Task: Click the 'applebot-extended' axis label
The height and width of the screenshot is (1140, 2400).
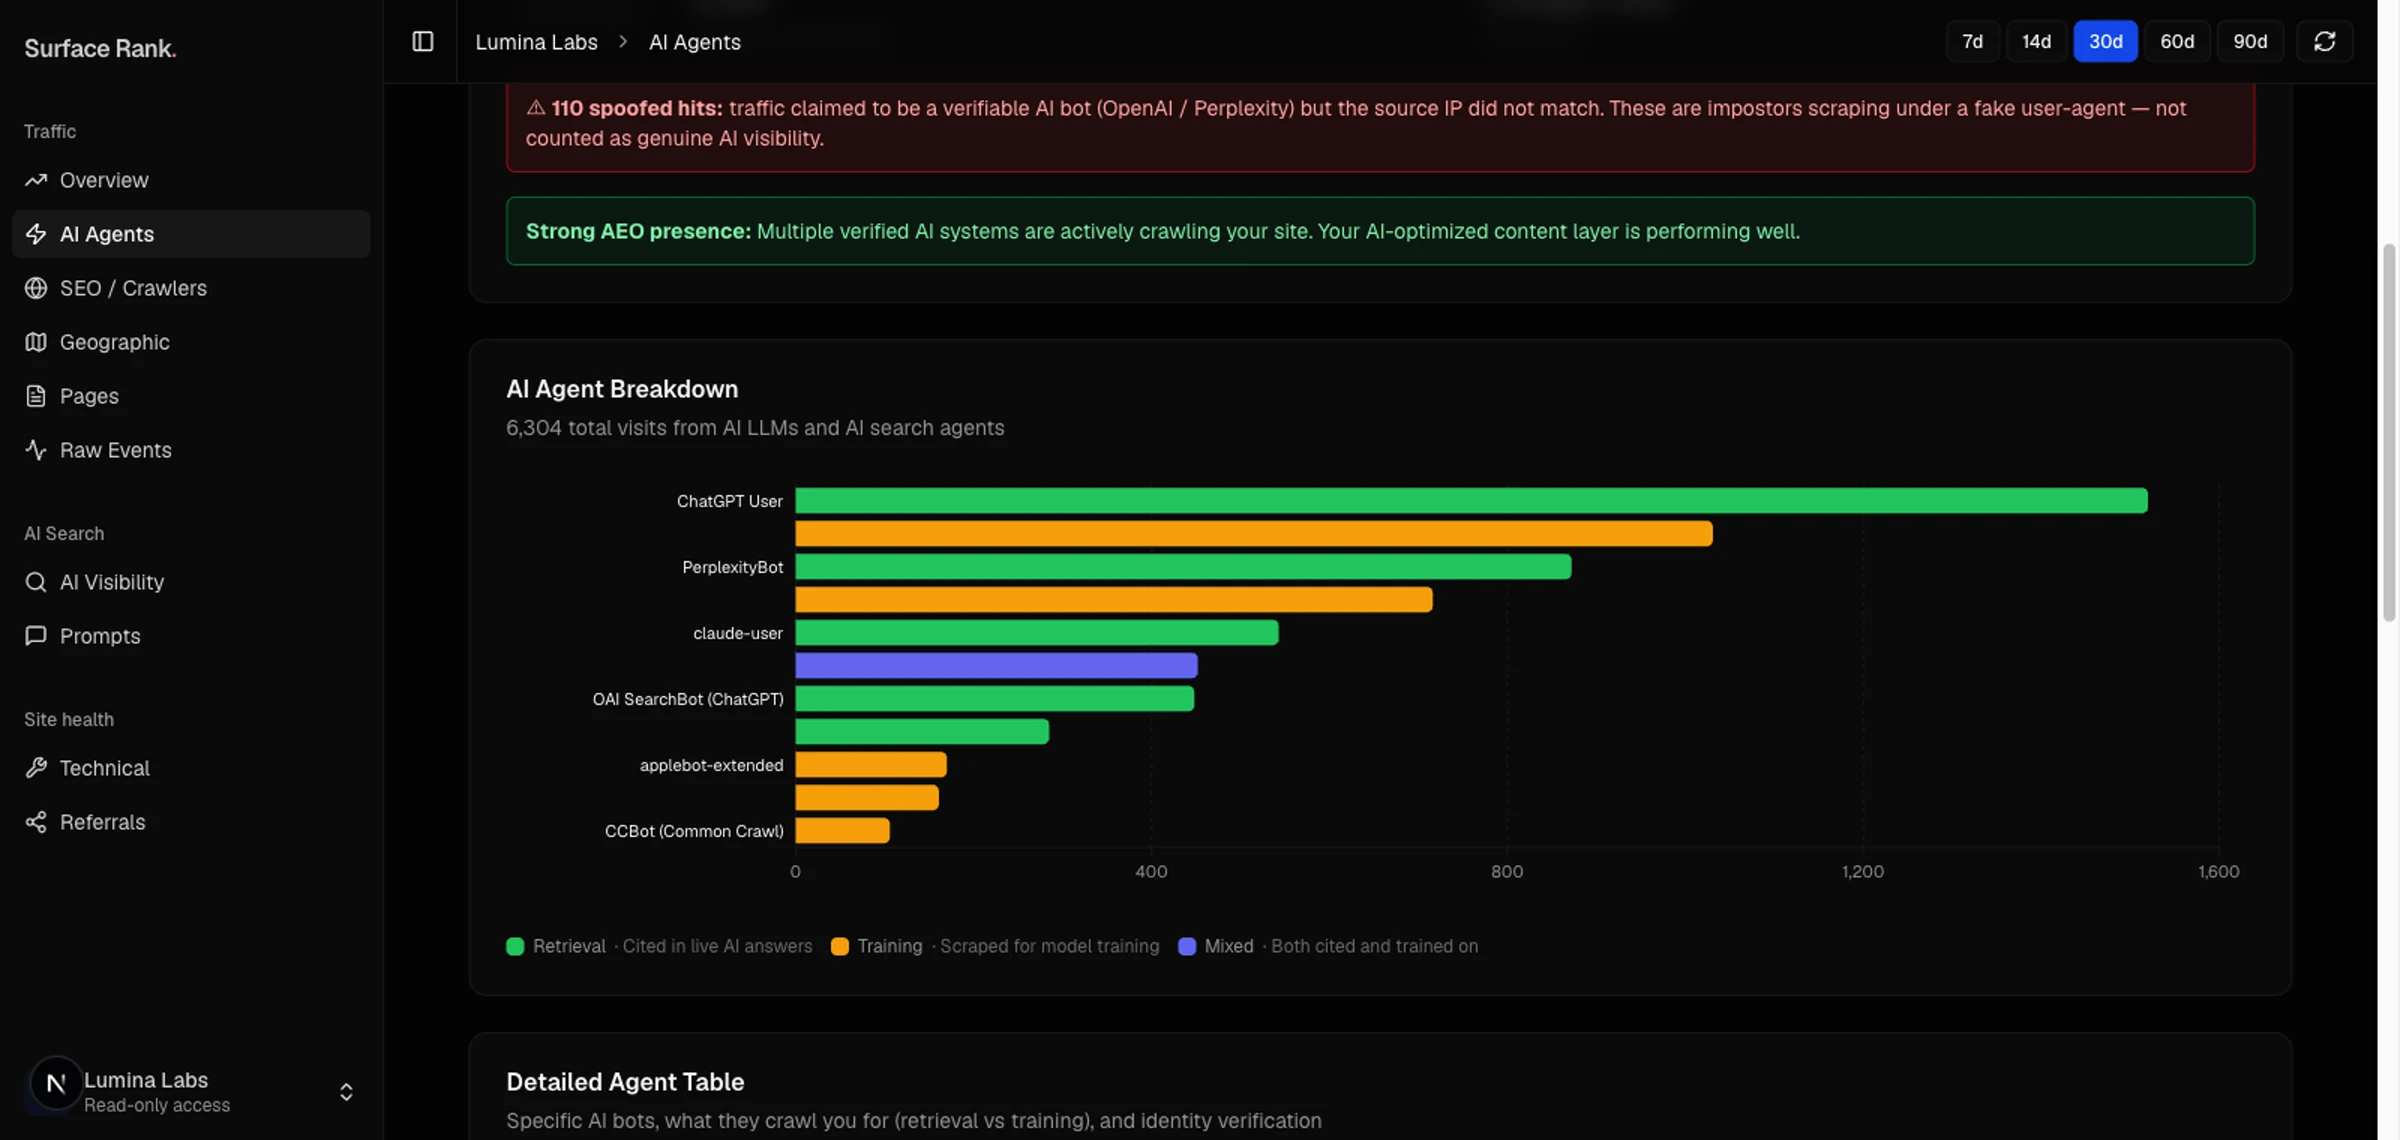Action: [711, 765]
